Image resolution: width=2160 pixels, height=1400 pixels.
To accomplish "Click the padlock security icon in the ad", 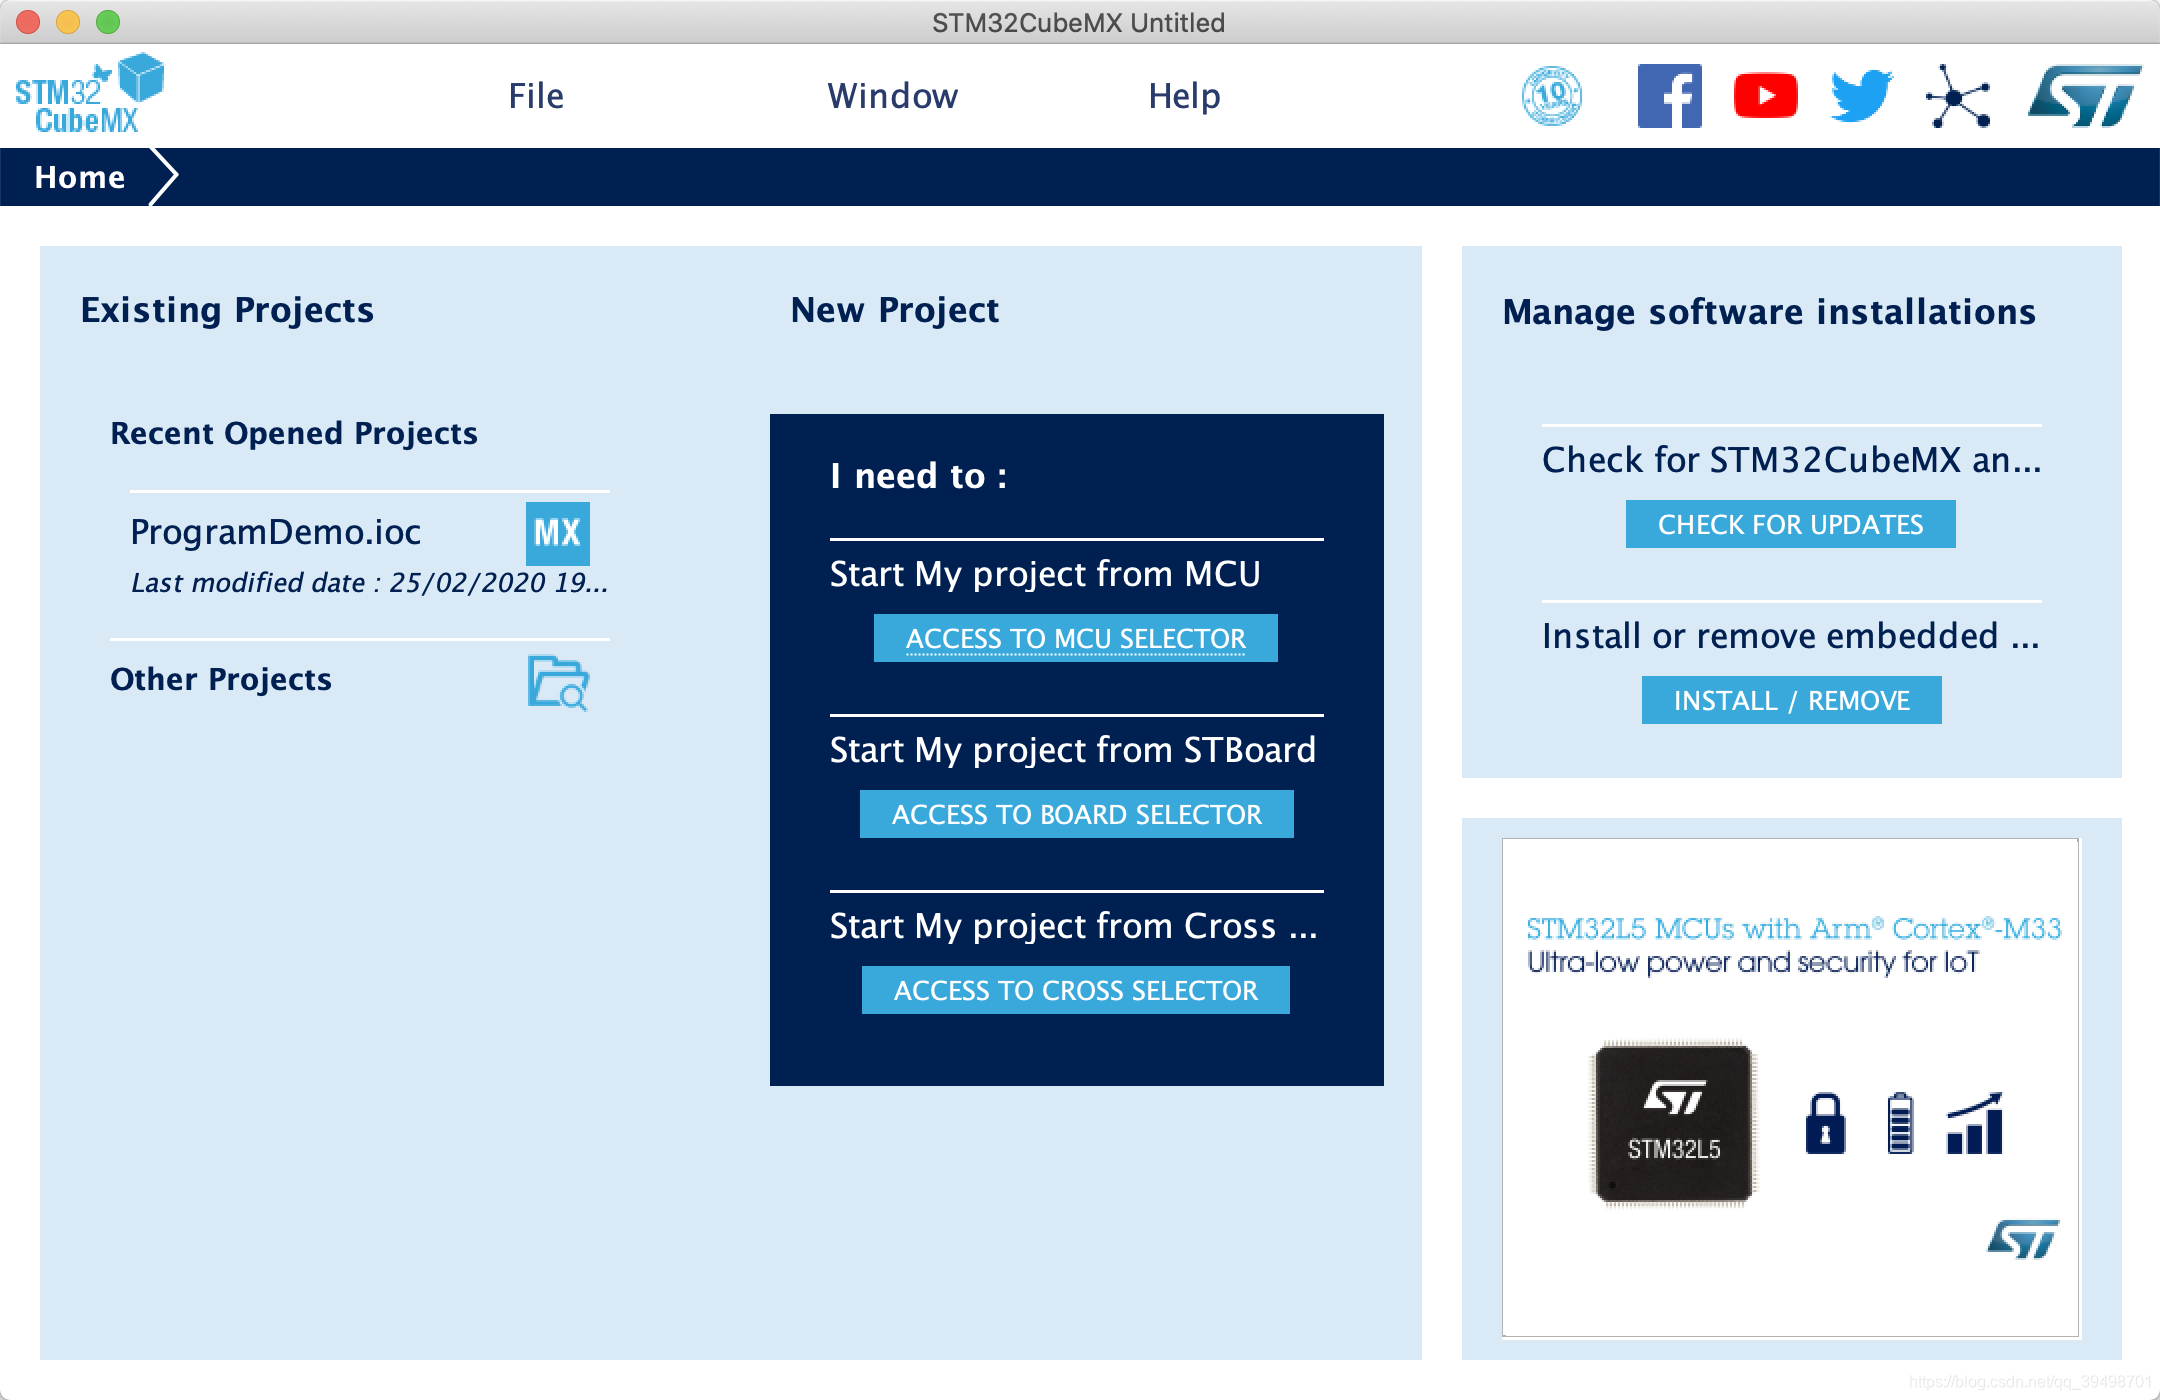I will point(1825,1123).
